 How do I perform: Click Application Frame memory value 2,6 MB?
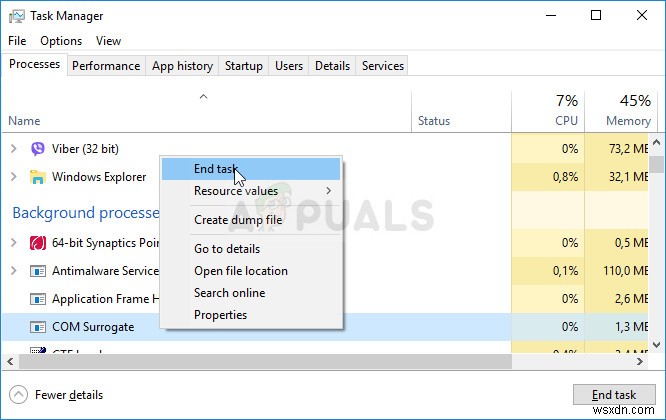(631, 299)
